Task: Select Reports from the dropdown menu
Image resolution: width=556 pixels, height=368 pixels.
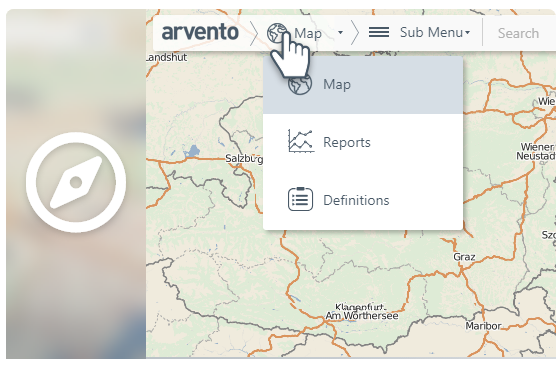Action: tap(363, 143)
